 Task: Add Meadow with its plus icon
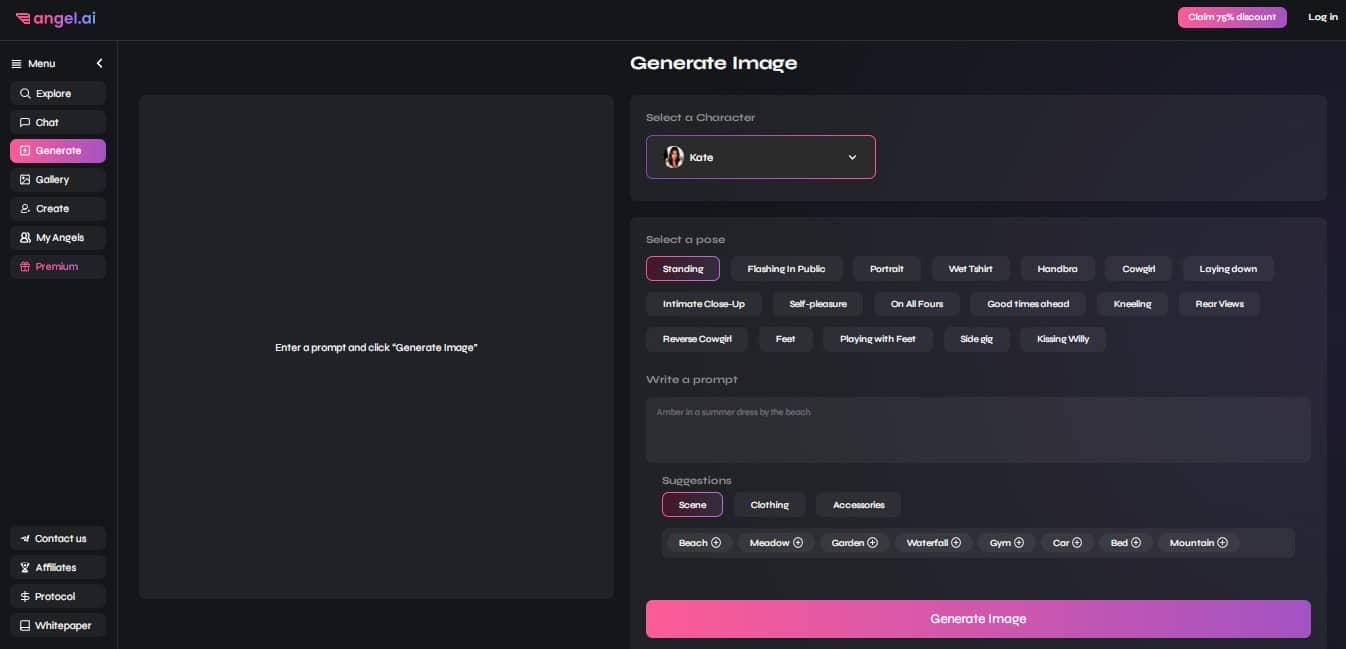click(798, 543)
